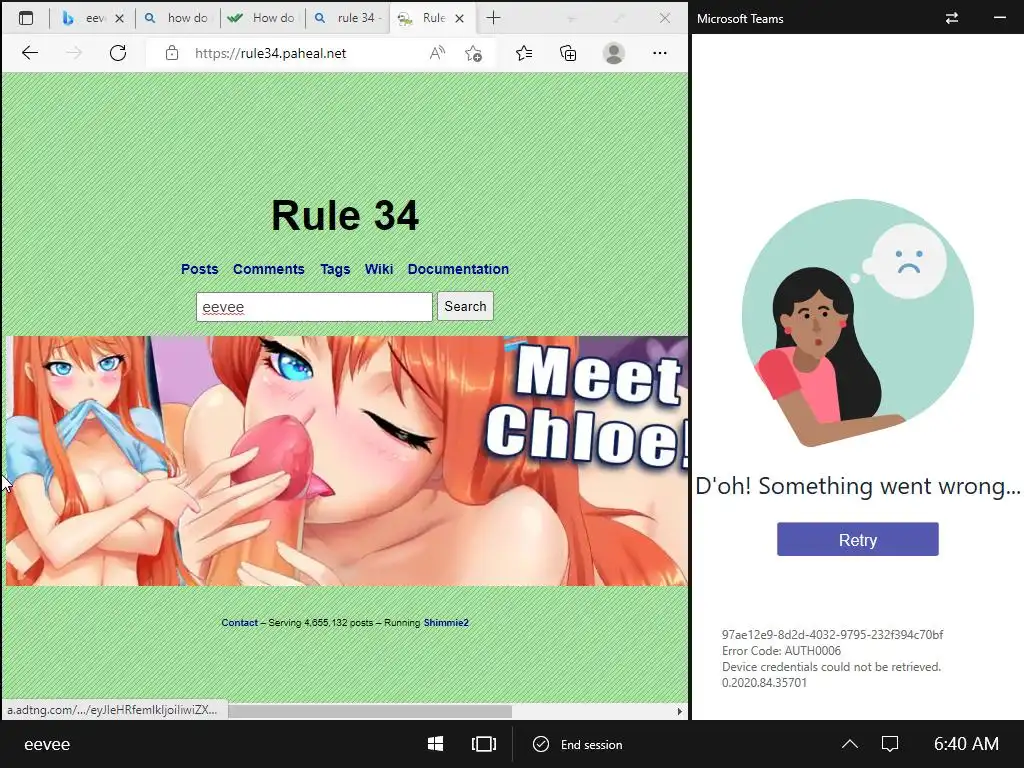Open the Shimmie2 footer link
The height and width of the screenshot is (768, 1024).
coord(446,623)
